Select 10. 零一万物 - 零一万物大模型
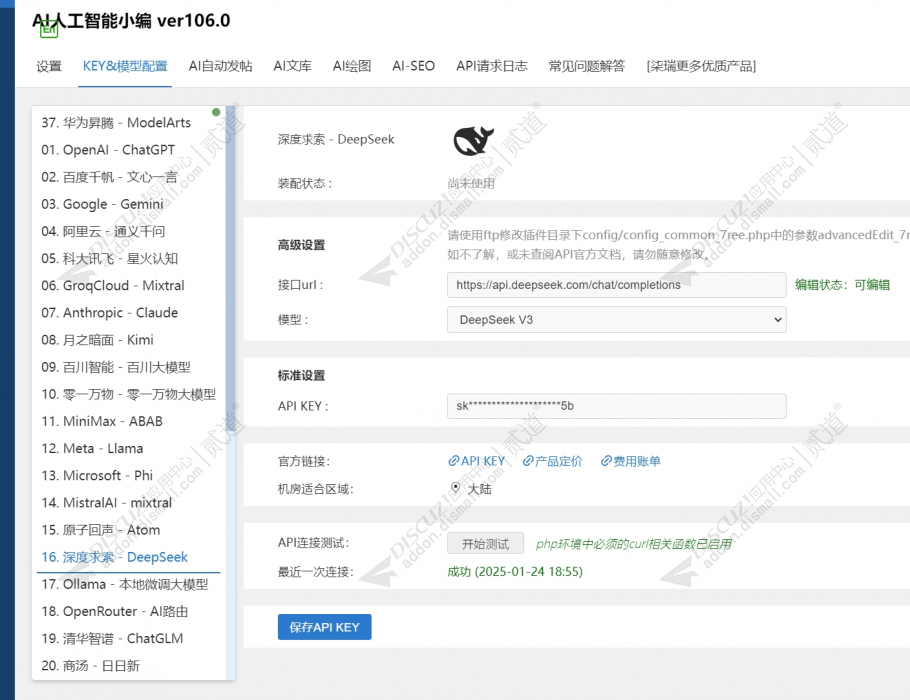 pyautogui.click(x=129, y=394)
